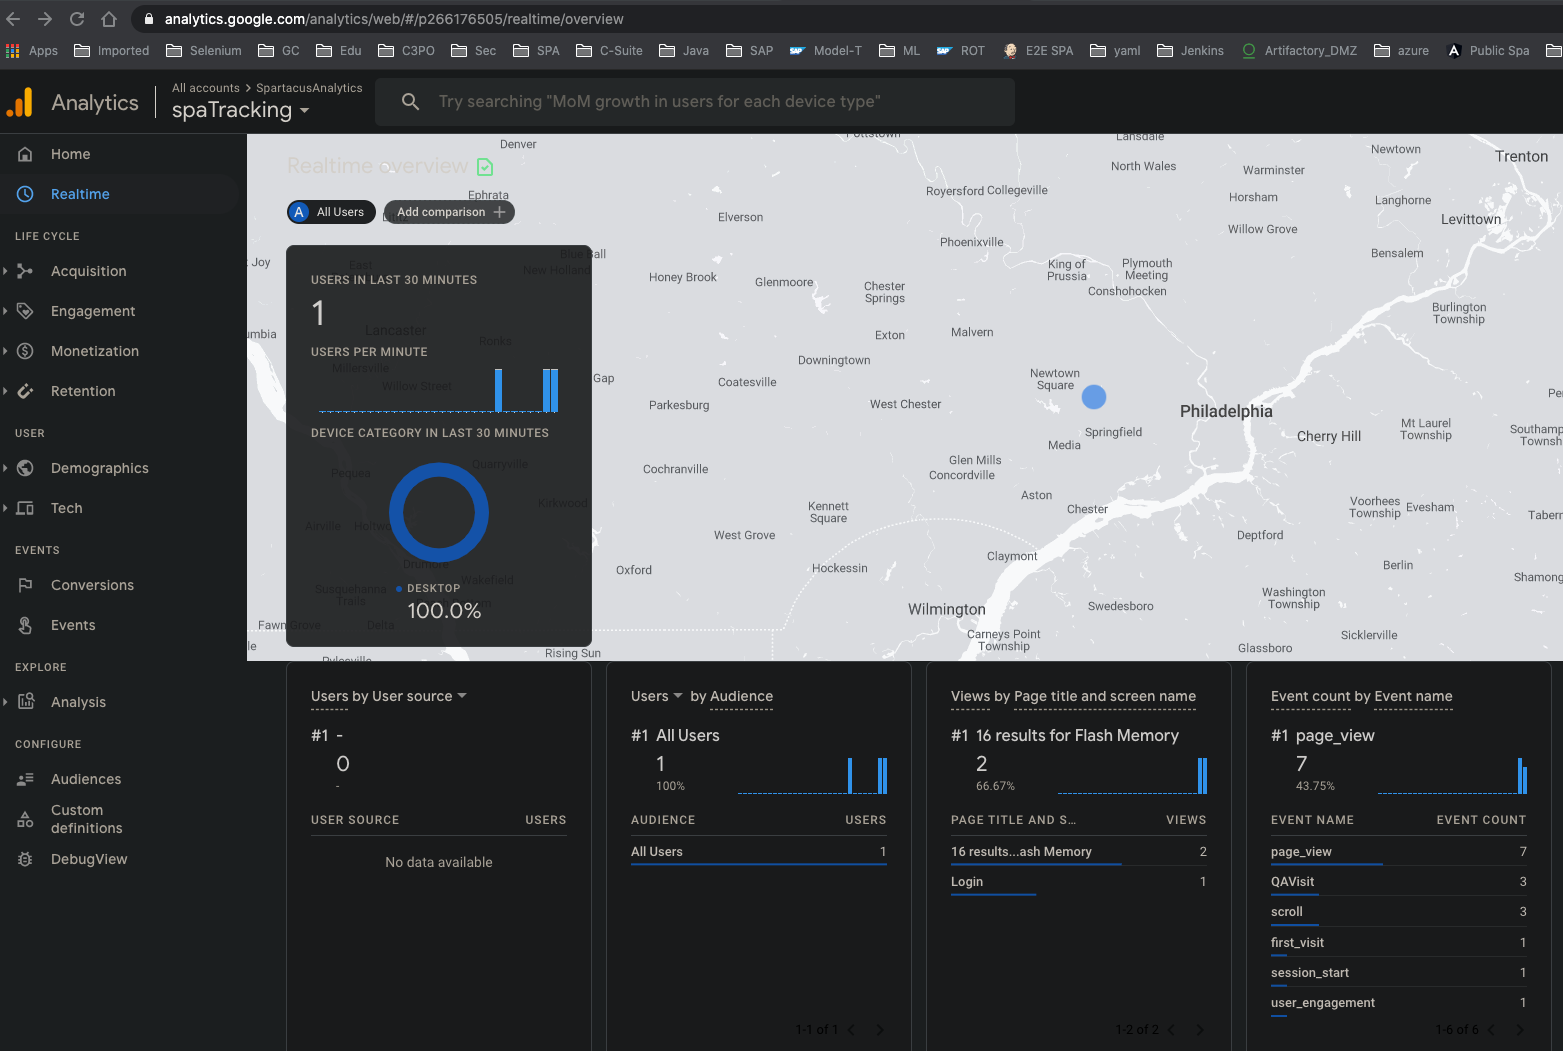This screenshot has height=1051, width=1563.
Task: Click the Engagement tag icon
Action: (26, 311)
